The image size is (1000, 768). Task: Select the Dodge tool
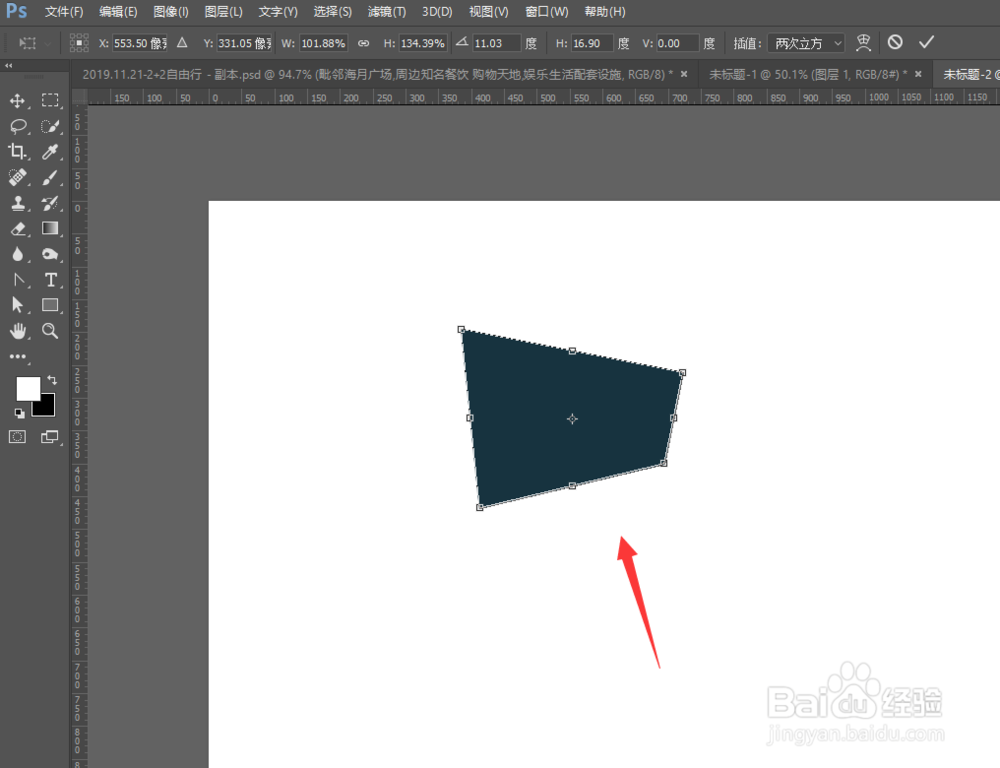pos(50,254)
